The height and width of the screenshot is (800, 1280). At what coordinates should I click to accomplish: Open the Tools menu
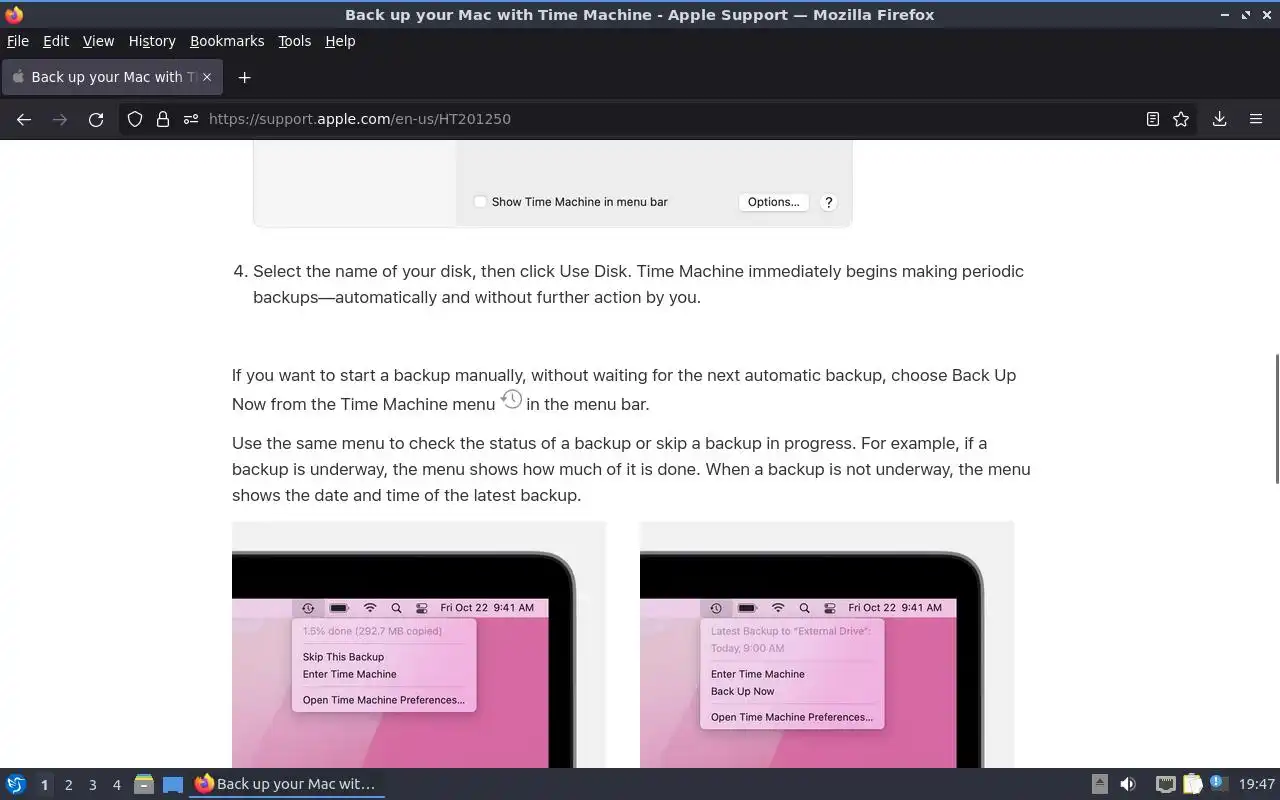tap(295, 41)
